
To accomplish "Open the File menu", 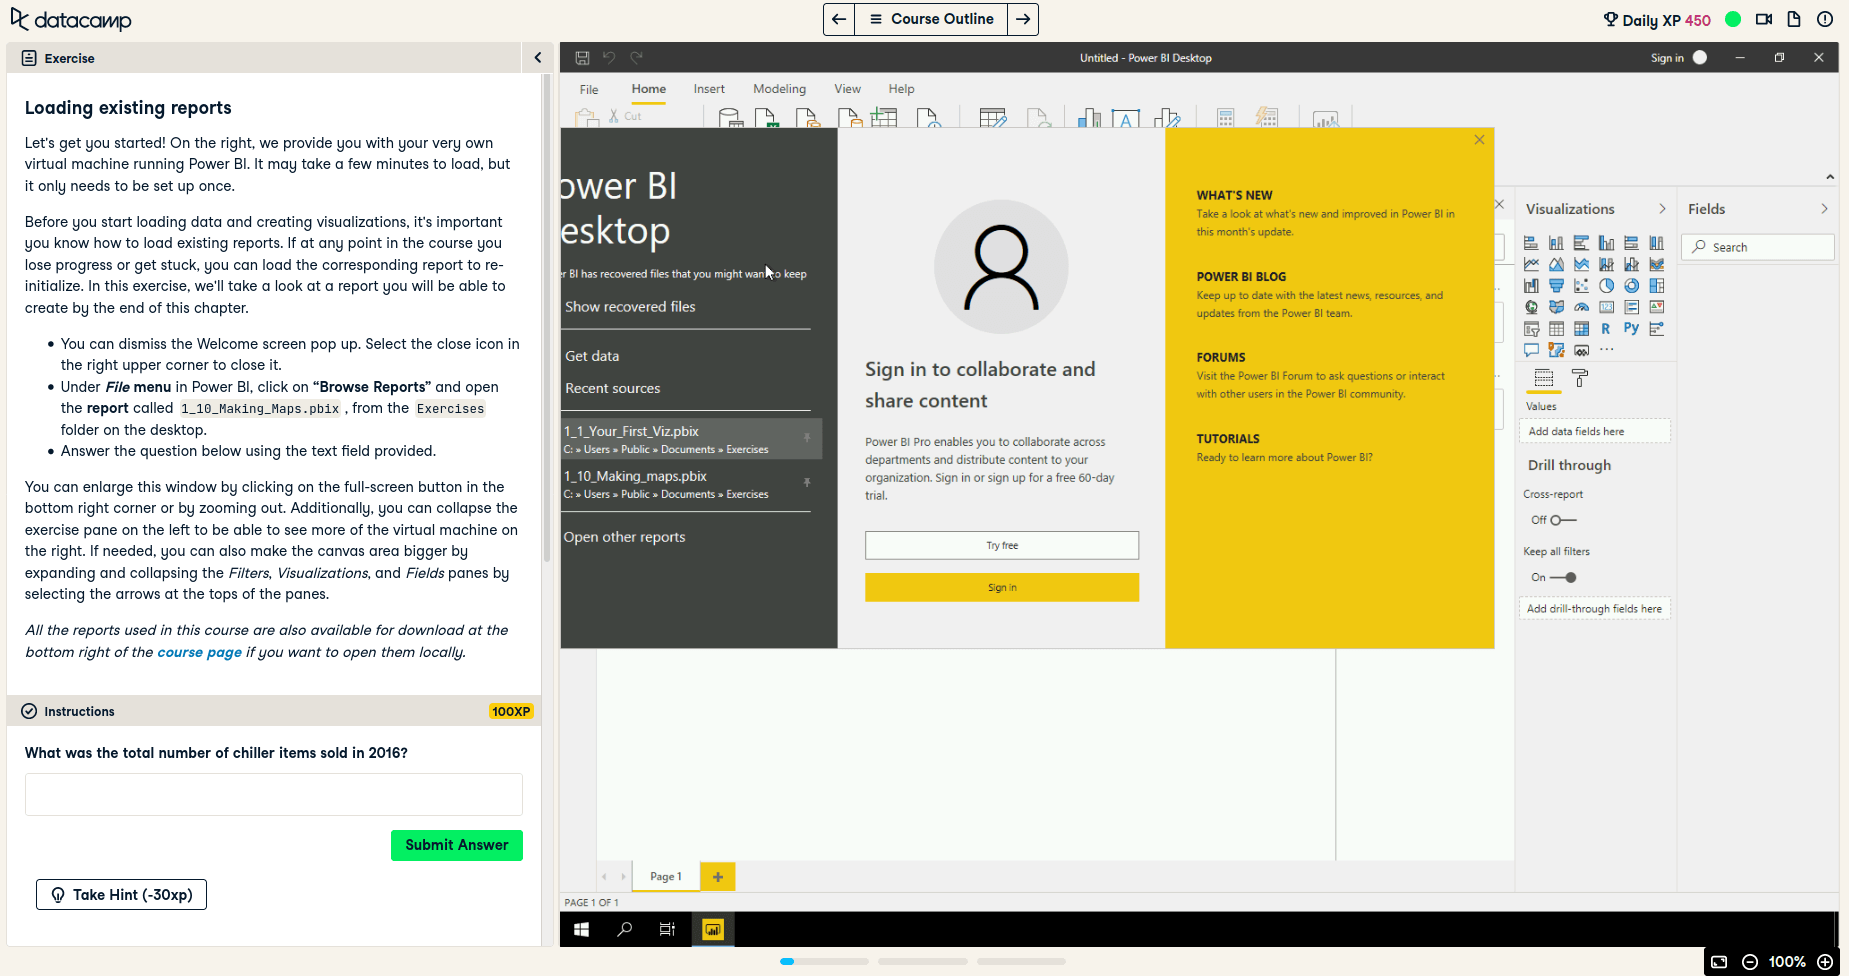I will click(x=589, y=89).
